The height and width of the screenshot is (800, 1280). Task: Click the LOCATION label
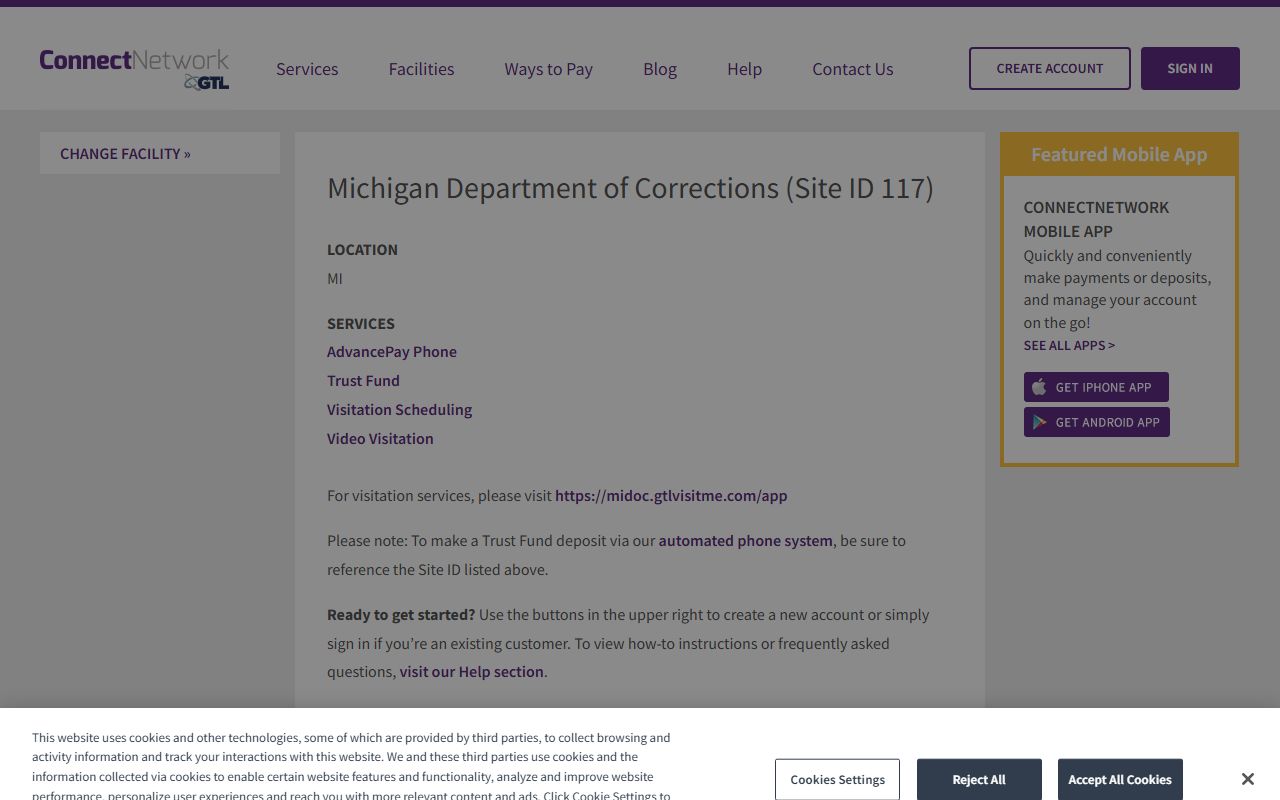pyautogui.click(x=362, y=249)
